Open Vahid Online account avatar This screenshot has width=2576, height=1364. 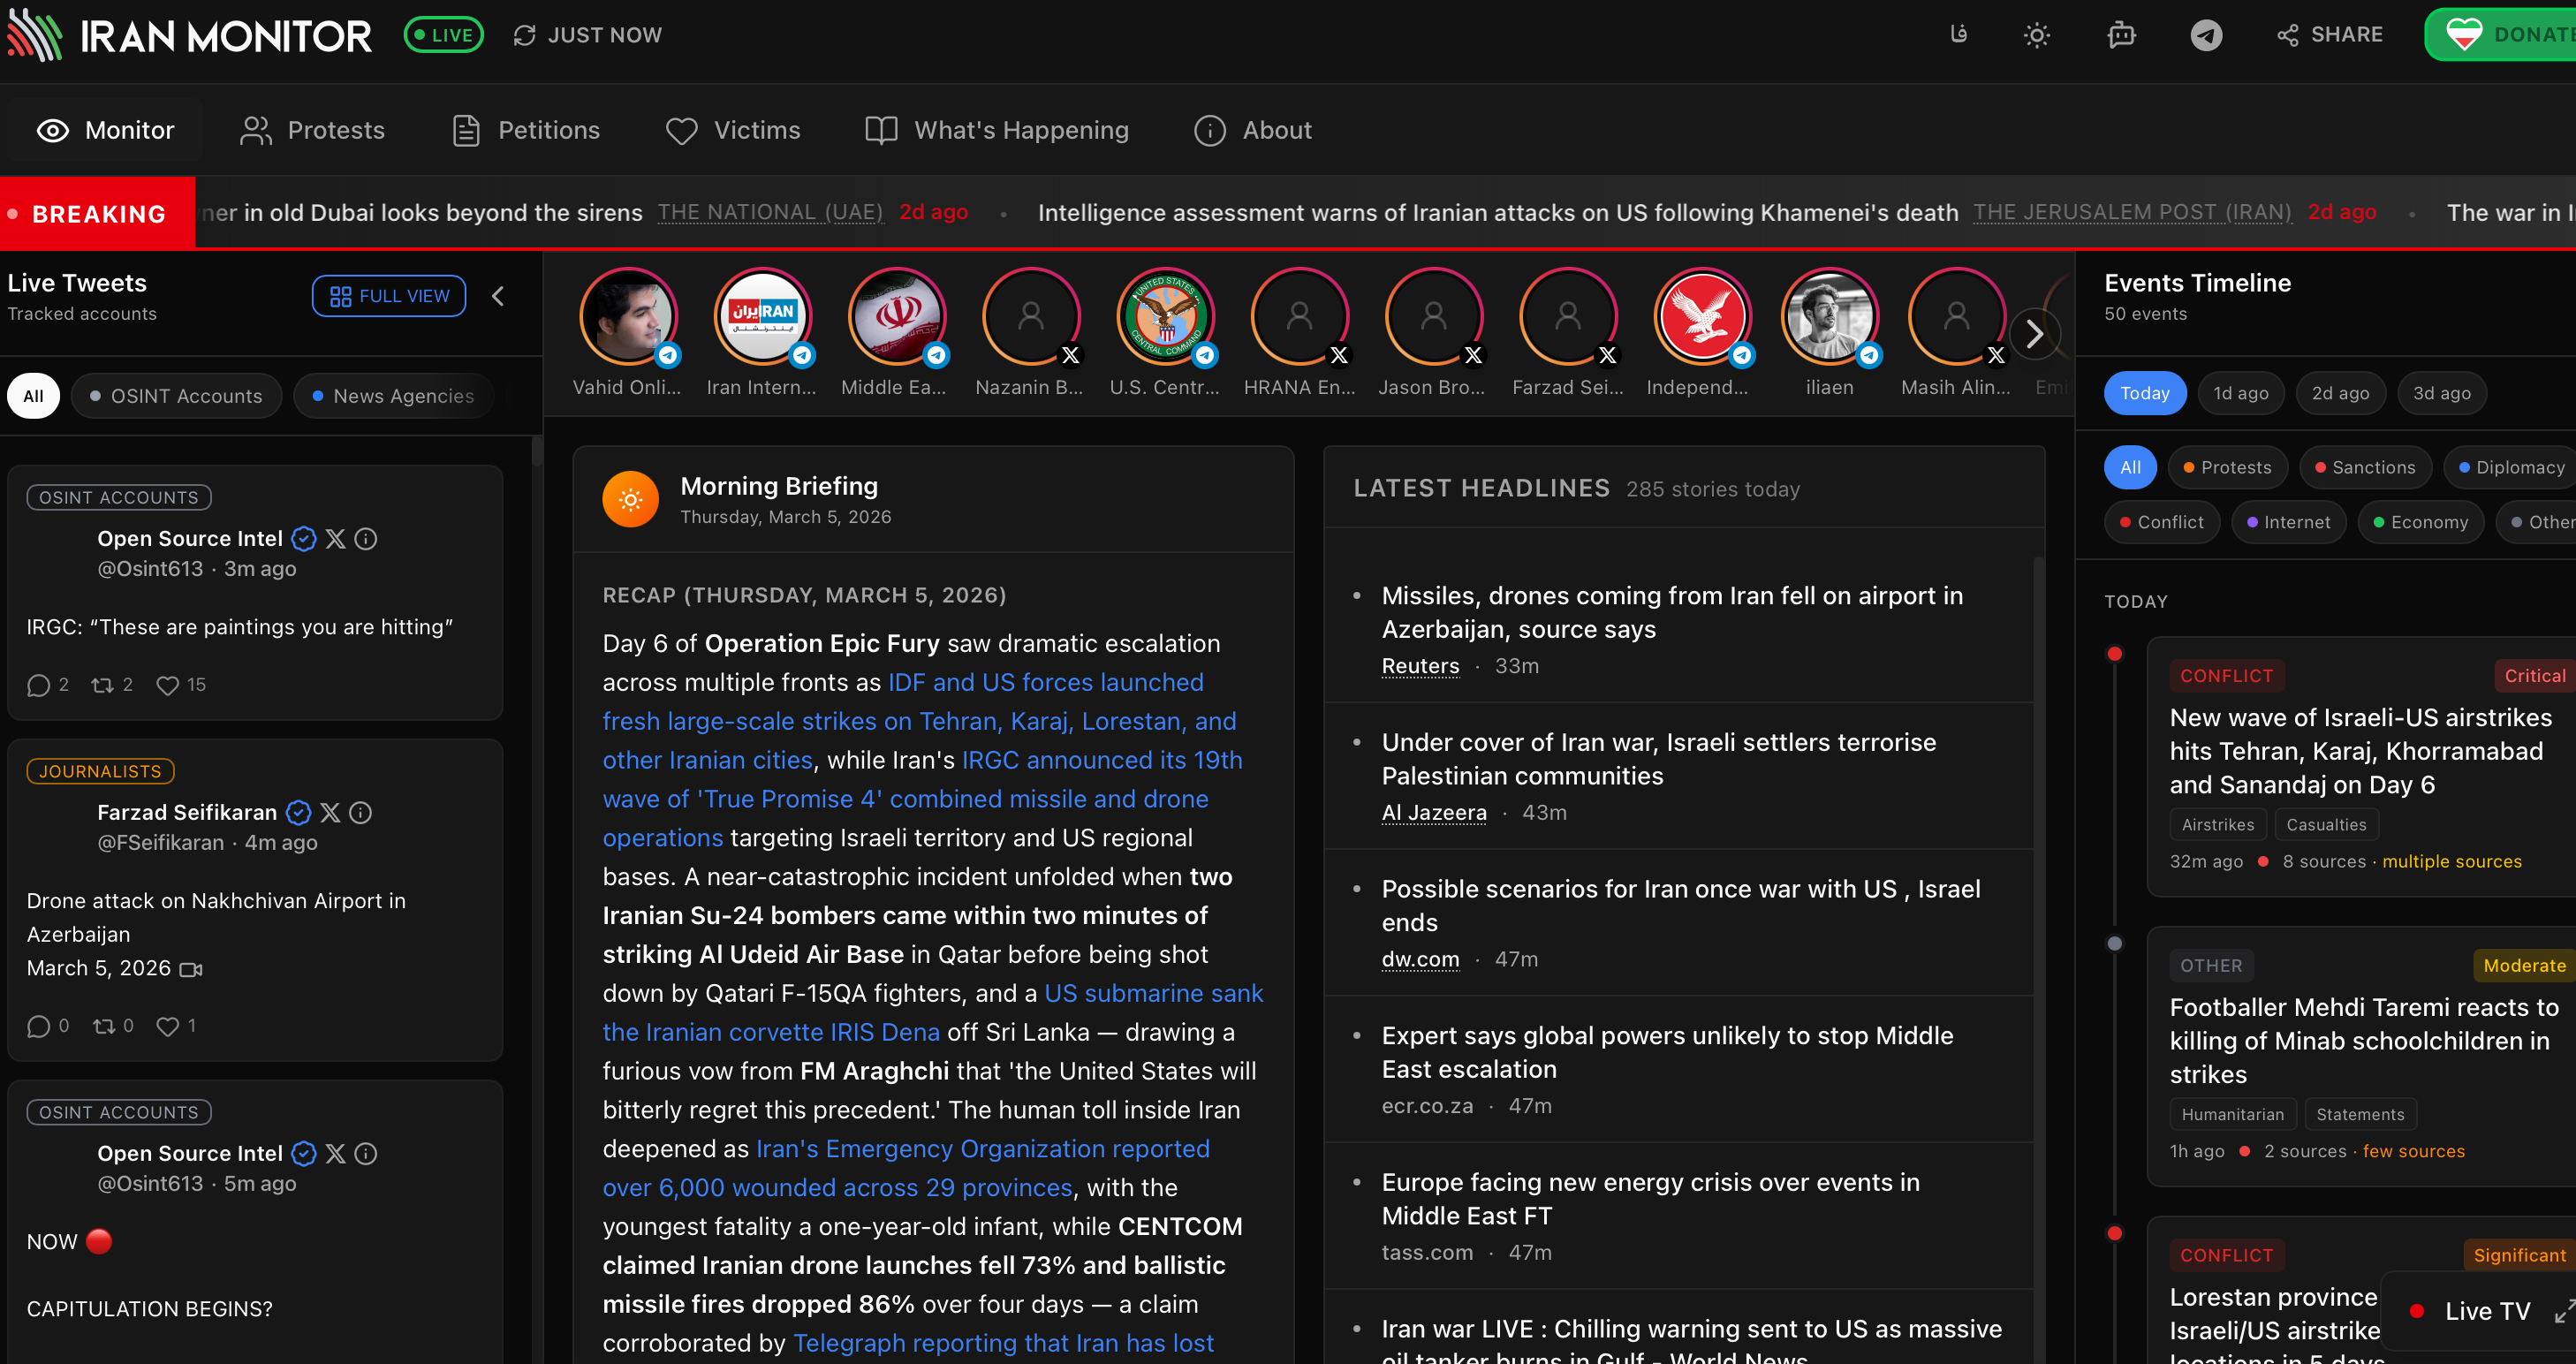point(628,317)
